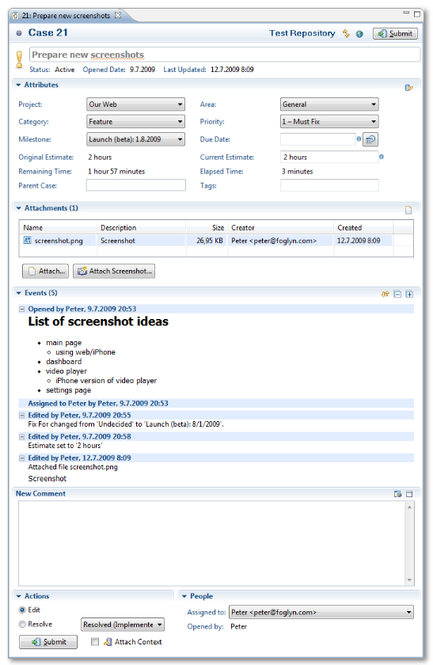Click the Due Date calendar picker icon
The height and width of the screenshot is (665, 433).
[370, 139]
